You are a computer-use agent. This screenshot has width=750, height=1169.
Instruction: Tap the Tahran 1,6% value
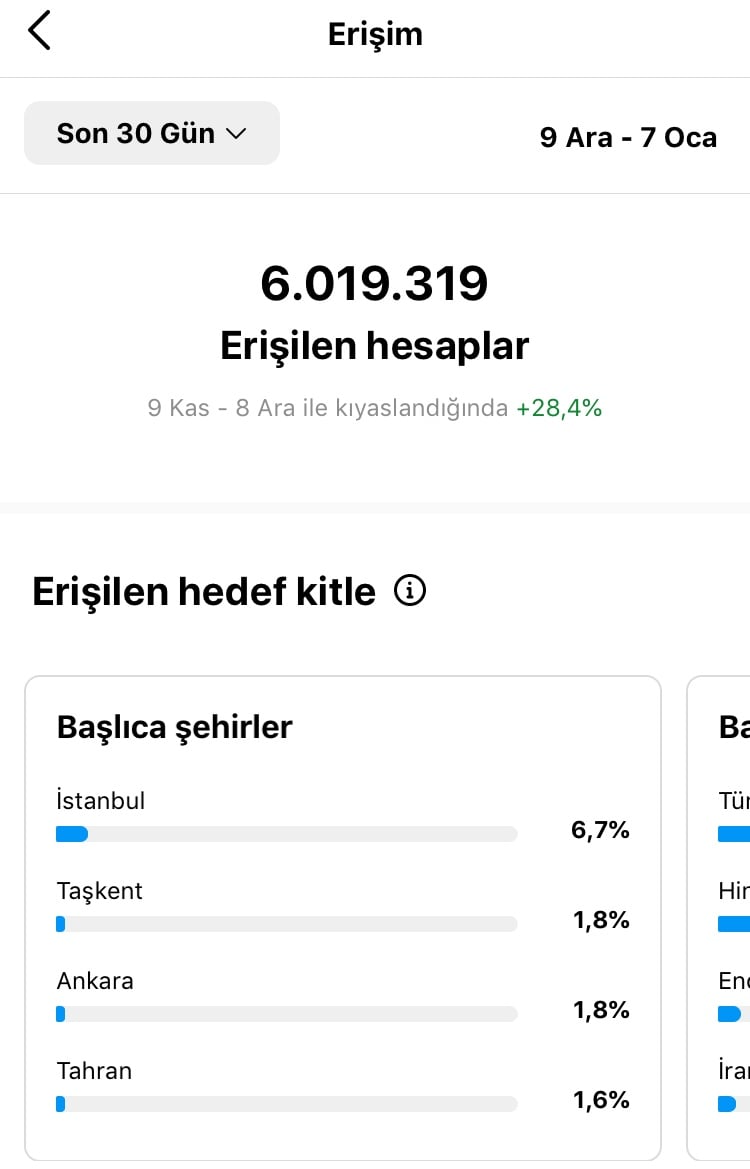pos(601,1100)
